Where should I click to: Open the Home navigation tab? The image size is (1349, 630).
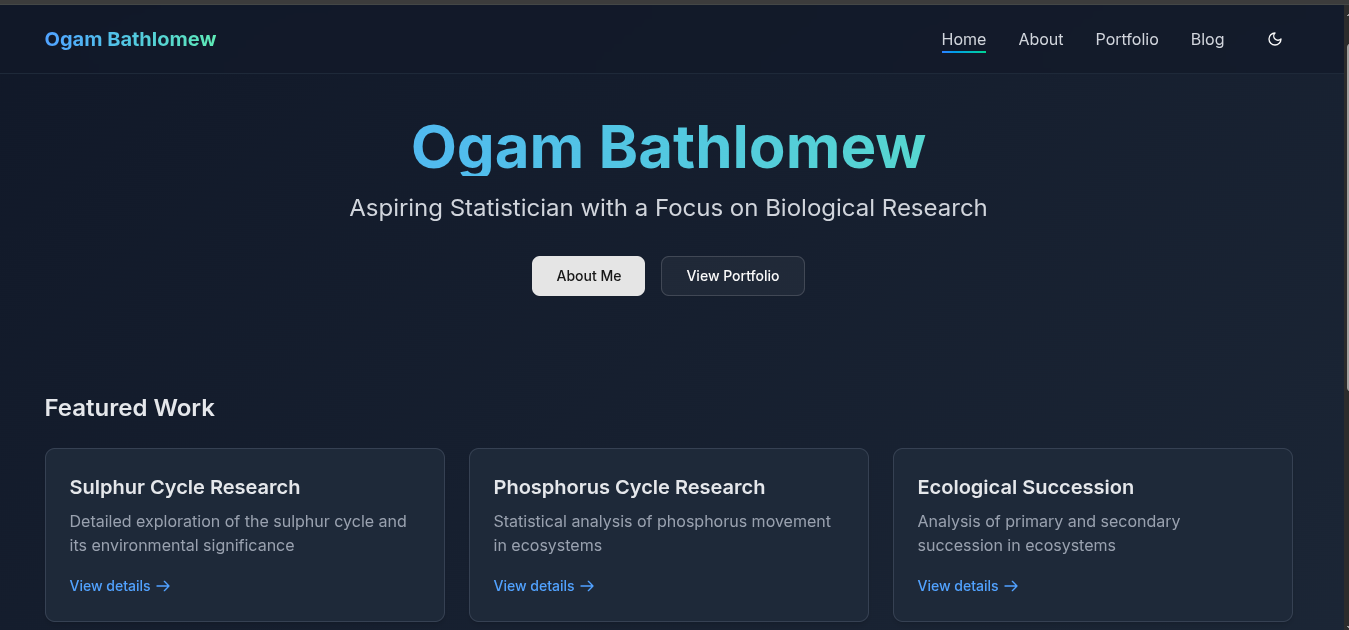tap(963, 39)
